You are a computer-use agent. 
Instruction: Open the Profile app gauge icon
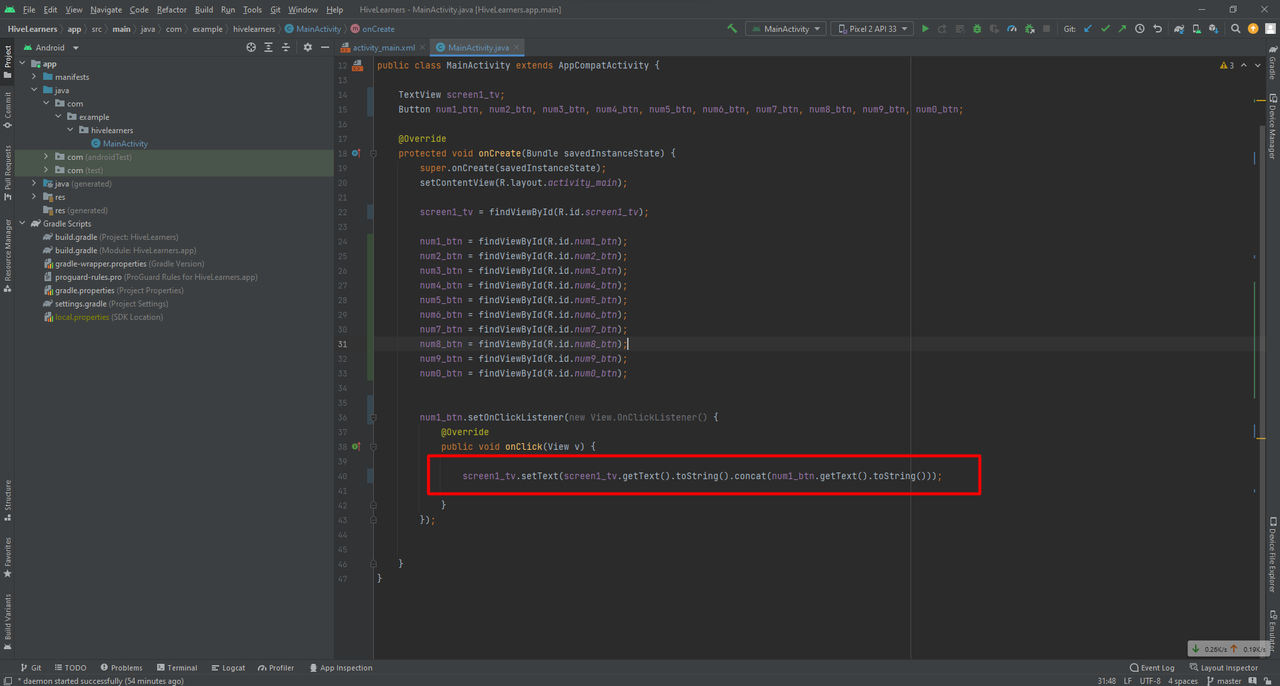click(1012, 29)
